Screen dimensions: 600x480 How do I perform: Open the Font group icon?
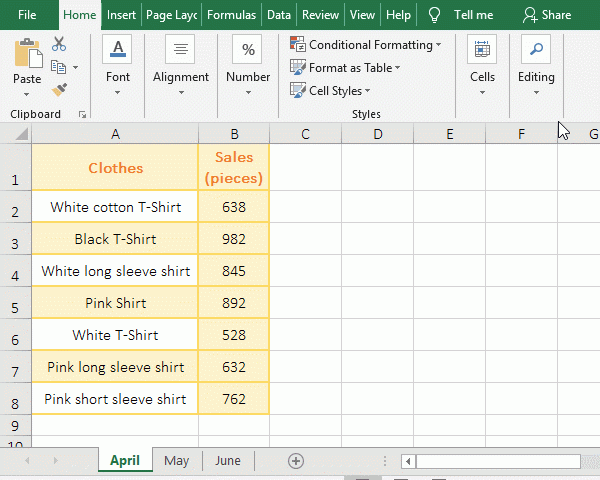(x=117, y=49)
